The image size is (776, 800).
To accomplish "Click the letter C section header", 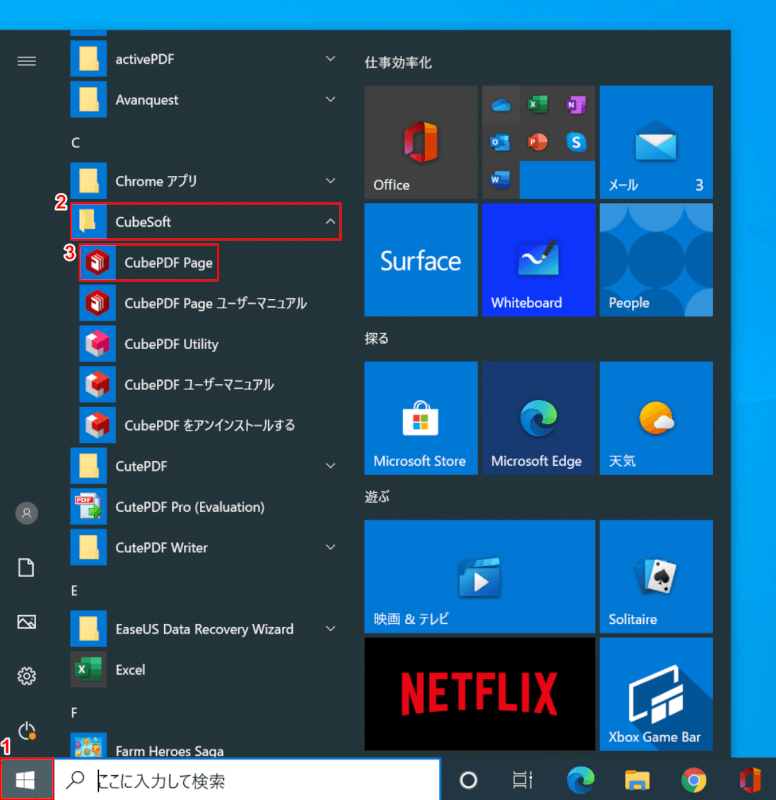I will (x=76, y=142).
